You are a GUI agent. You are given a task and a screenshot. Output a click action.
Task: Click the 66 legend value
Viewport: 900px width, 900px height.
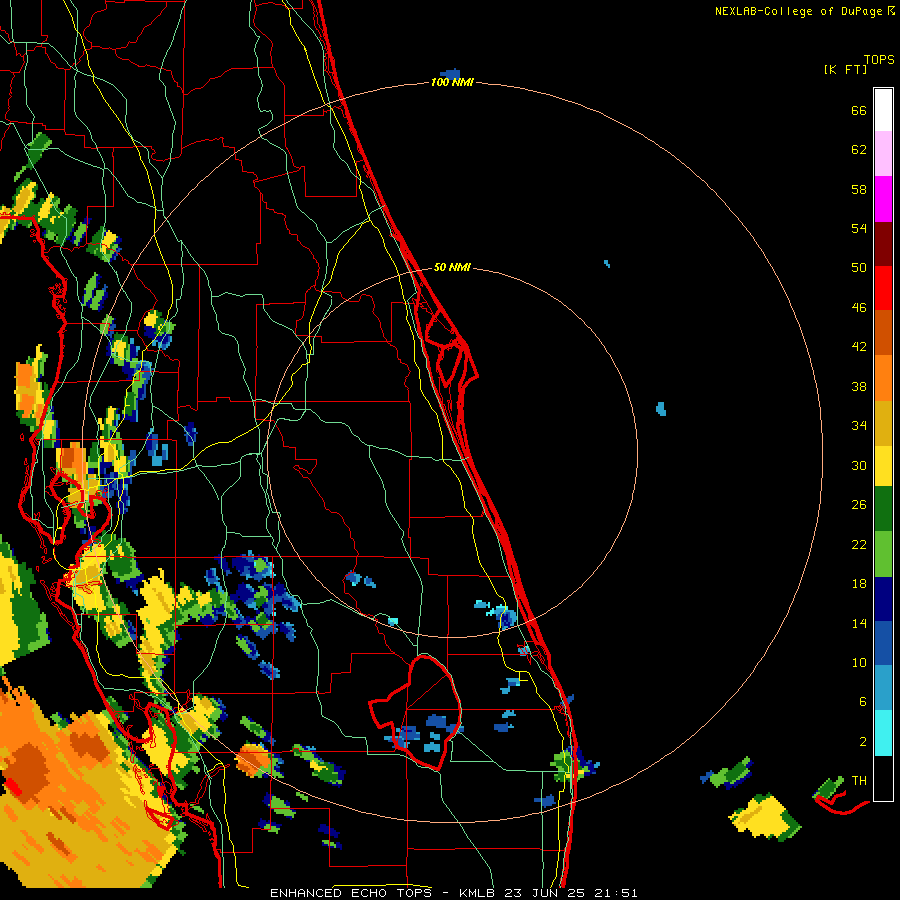[x=859, y=111]
